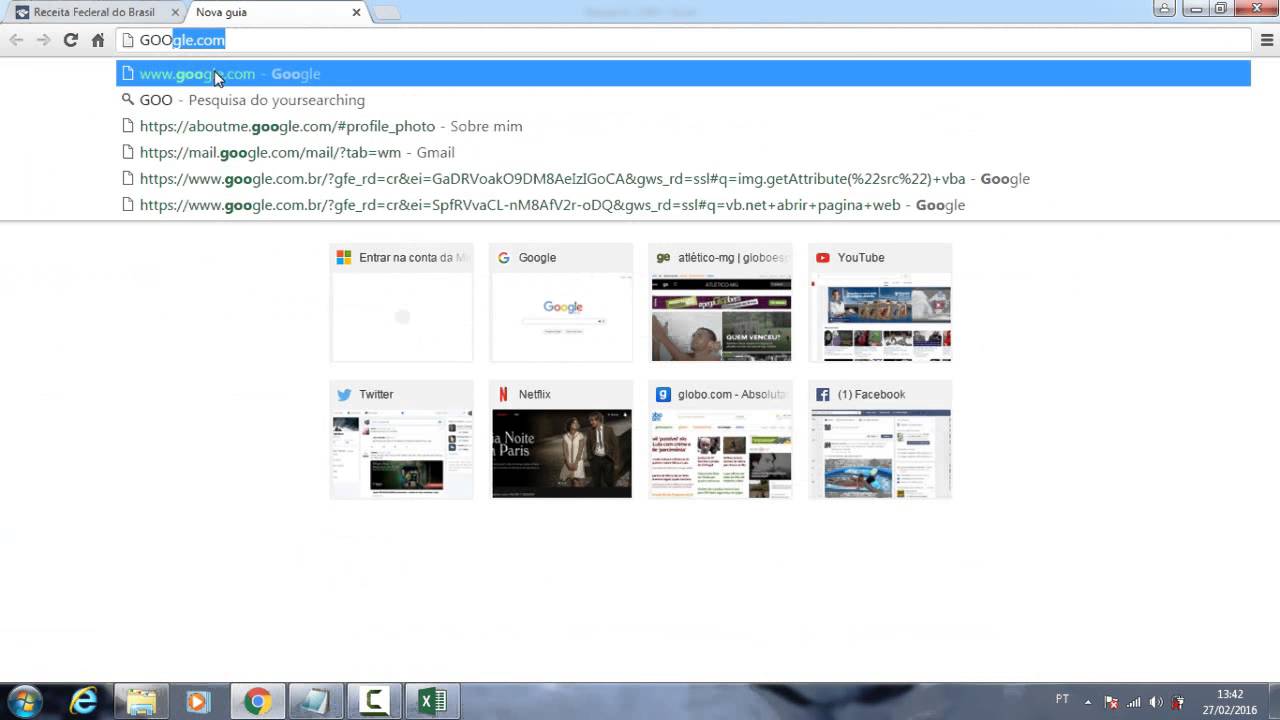Open the taskbar clock showing 13:42
This screenshot has width=1280, height=720.
(x=1230, y=702)
